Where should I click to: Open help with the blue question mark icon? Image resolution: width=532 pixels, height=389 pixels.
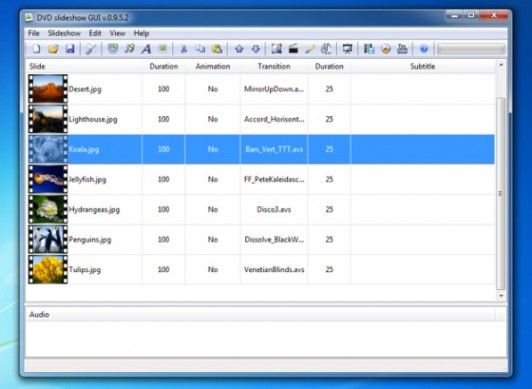click(x=424, y=49)
